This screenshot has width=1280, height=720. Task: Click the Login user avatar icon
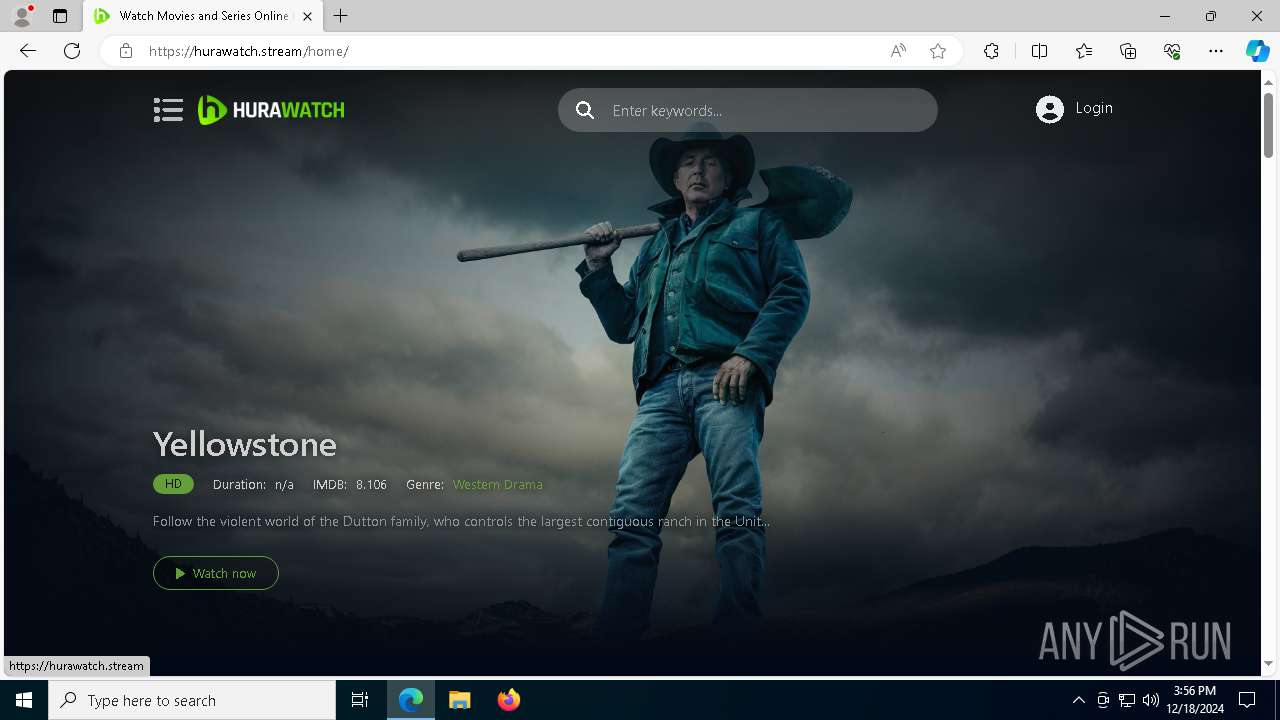tap(1050, 109)
